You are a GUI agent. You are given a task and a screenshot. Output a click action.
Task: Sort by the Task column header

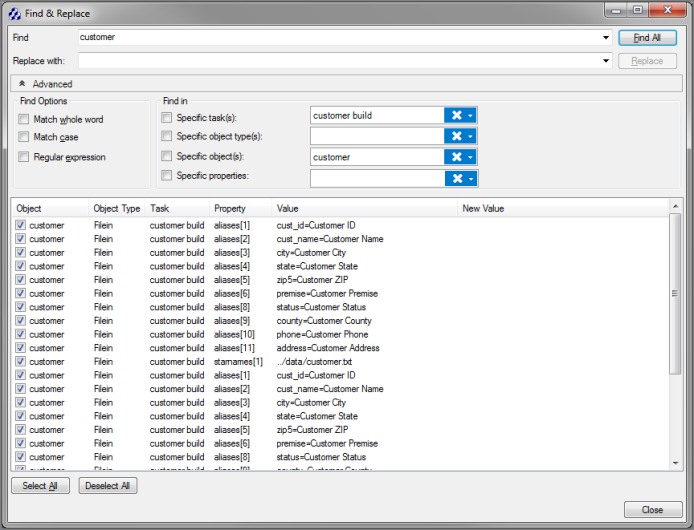[x=177, y=209]
